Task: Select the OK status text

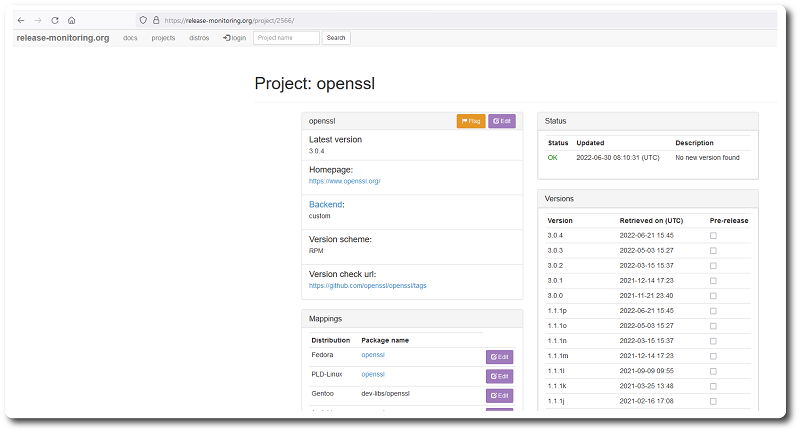Action: coord(553,158)
